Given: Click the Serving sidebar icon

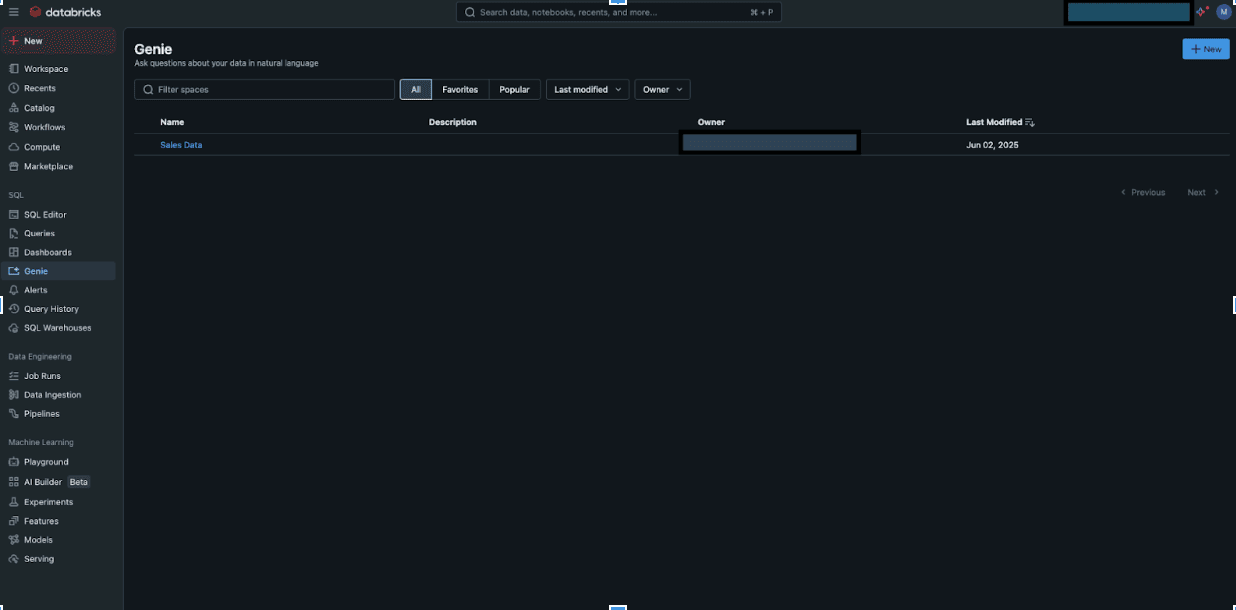Looking at the screenshot, I should coord(14,559).
